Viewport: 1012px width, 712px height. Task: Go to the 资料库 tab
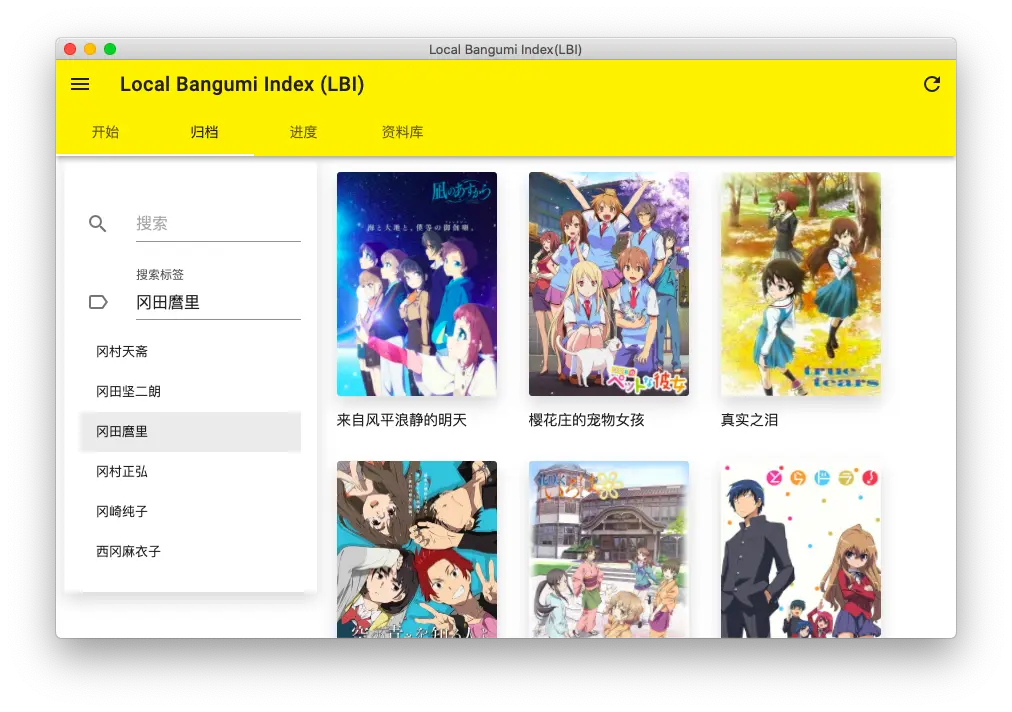(402, 132)
